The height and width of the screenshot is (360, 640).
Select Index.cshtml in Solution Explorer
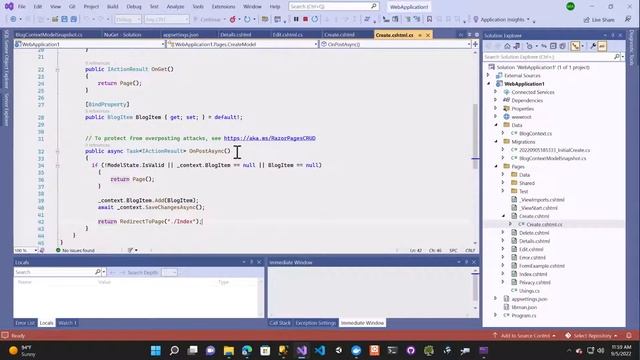[x=533, y=274]
